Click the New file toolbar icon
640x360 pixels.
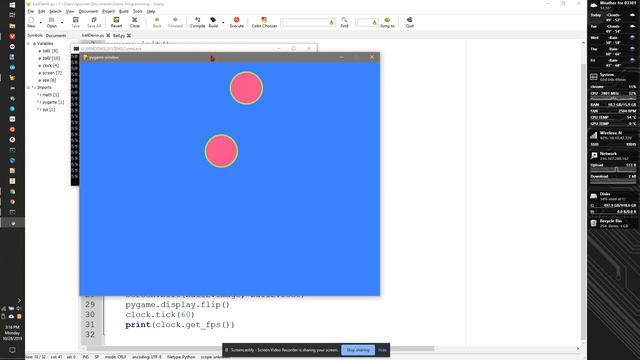[x=31, y=20]
